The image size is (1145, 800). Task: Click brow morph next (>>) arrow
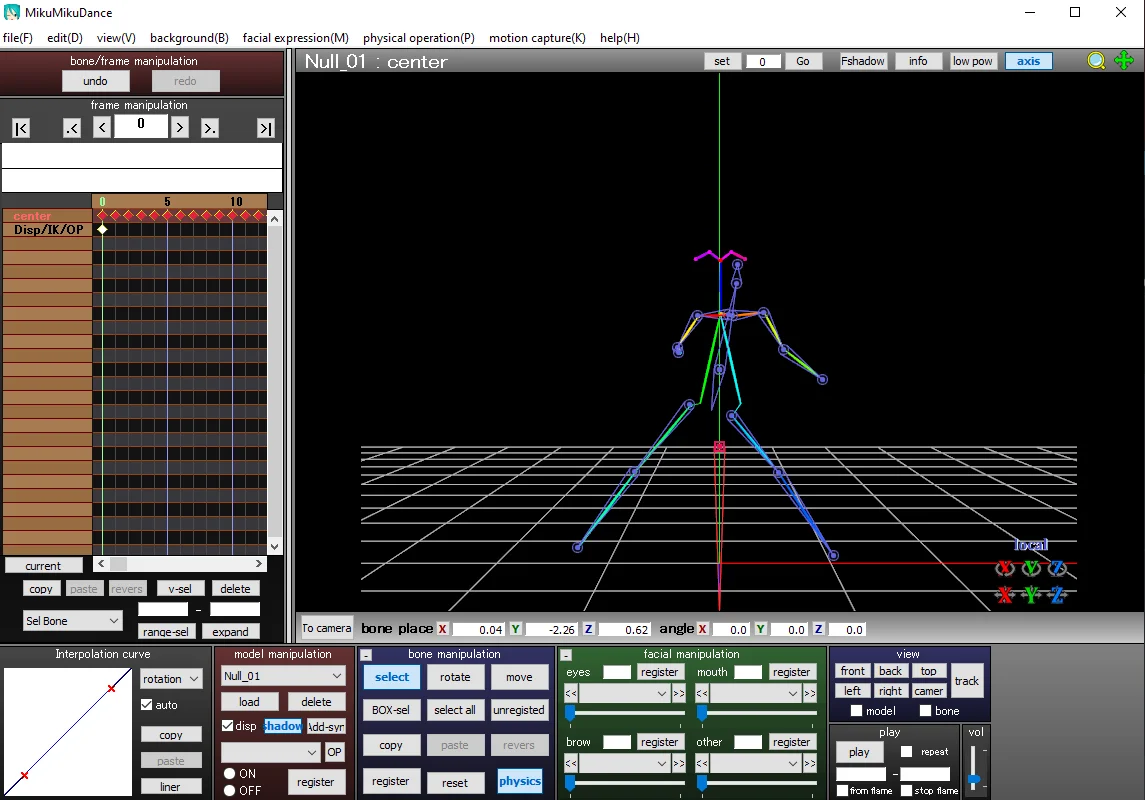(x=678, y=764)
